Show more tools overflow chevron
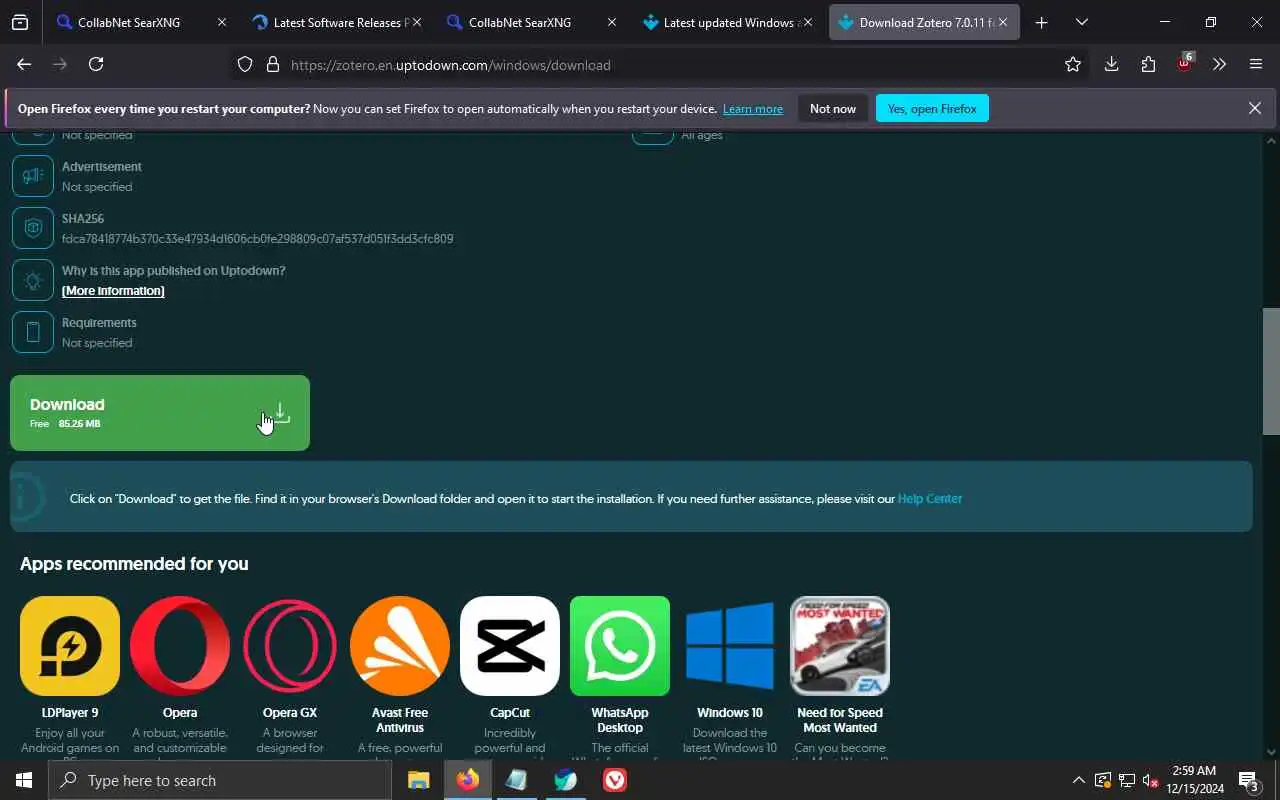This screenshot has height=800, width=1280. pos(1219,64)
